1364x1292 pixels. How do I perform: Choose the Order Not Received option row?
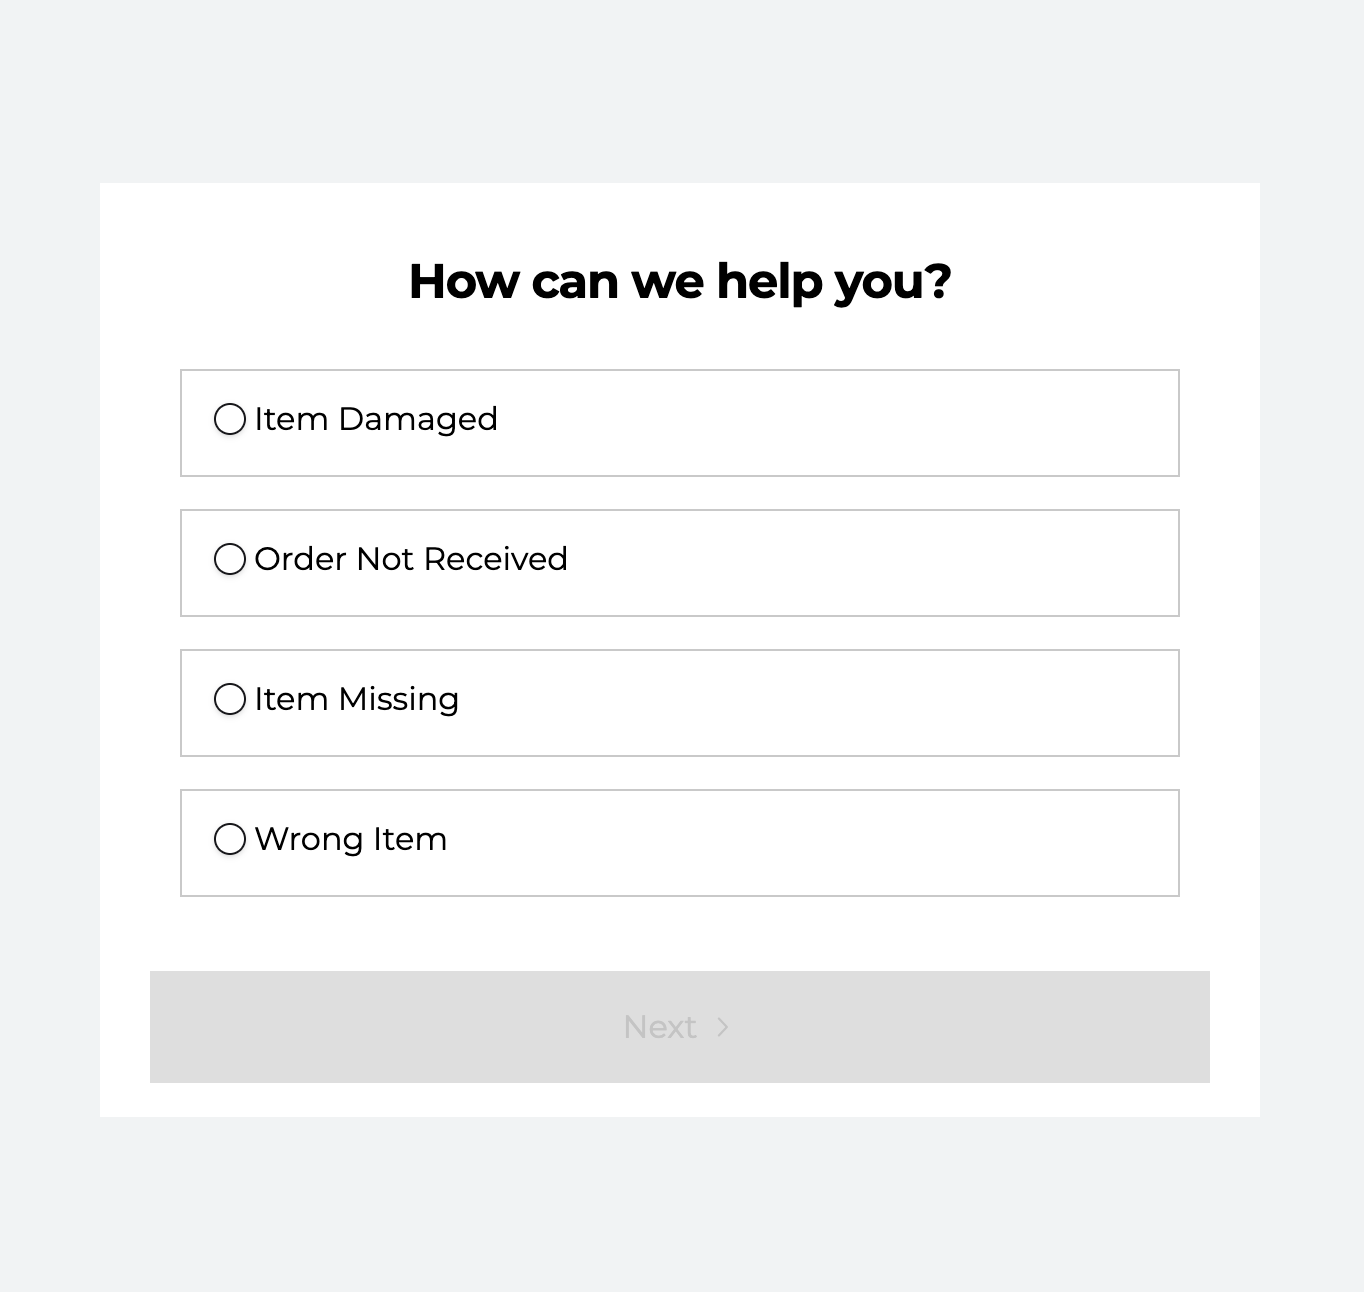pos(680,563)
